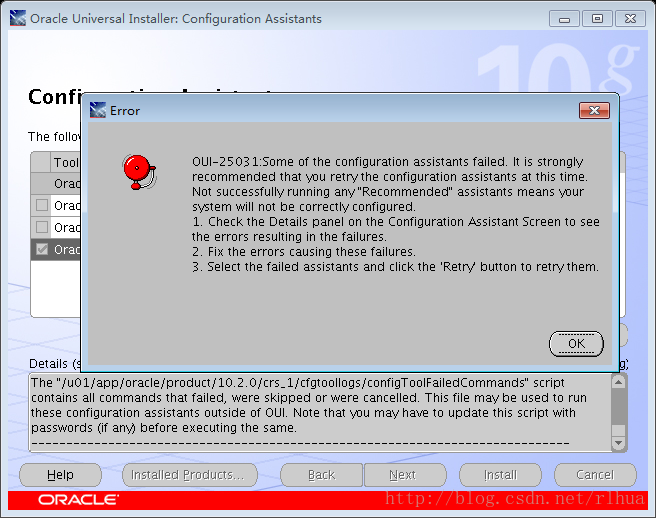
Task: Go Back to previous installer step
Action: (x=321, y=475)
